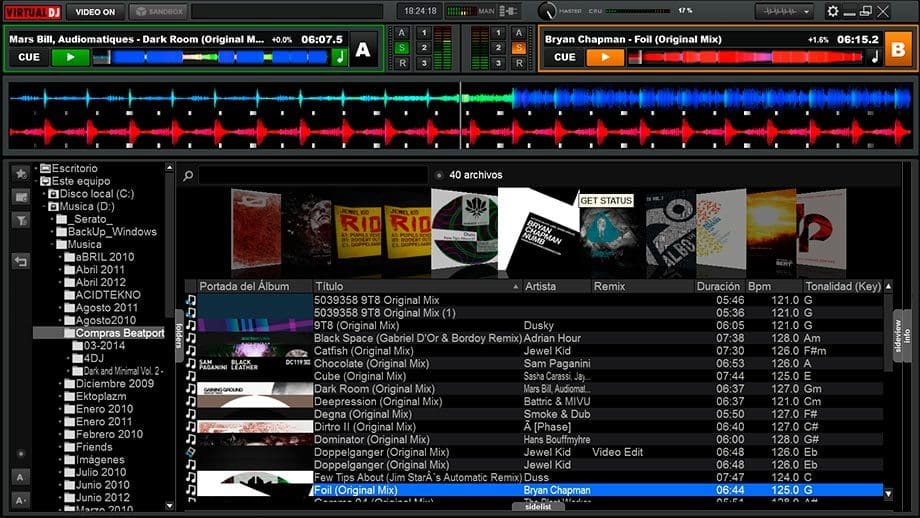The width and height of the screenshot is (920, 518).
Task: Click the search magnifier icon in browser
Action: tap(188, 175)
